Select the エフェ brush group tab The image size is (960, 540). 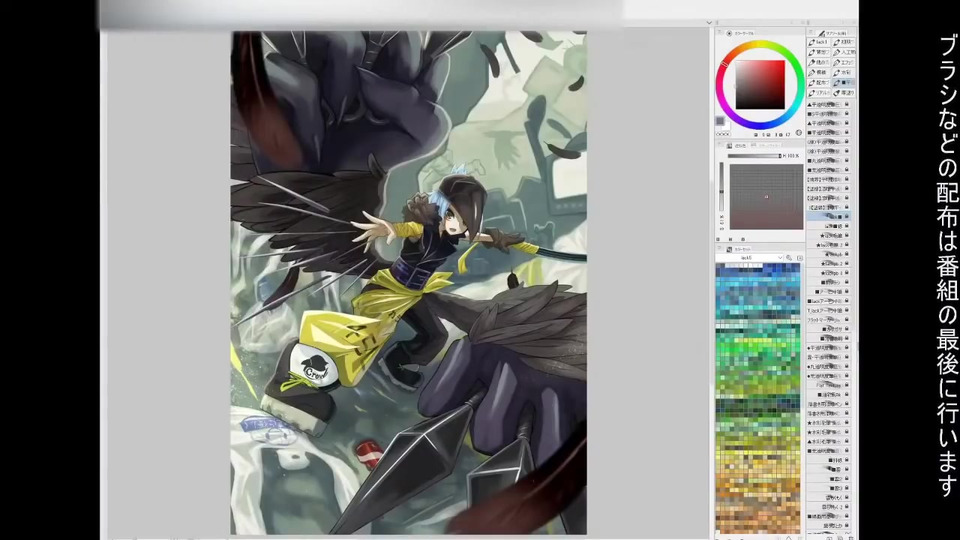pos(844,62)
